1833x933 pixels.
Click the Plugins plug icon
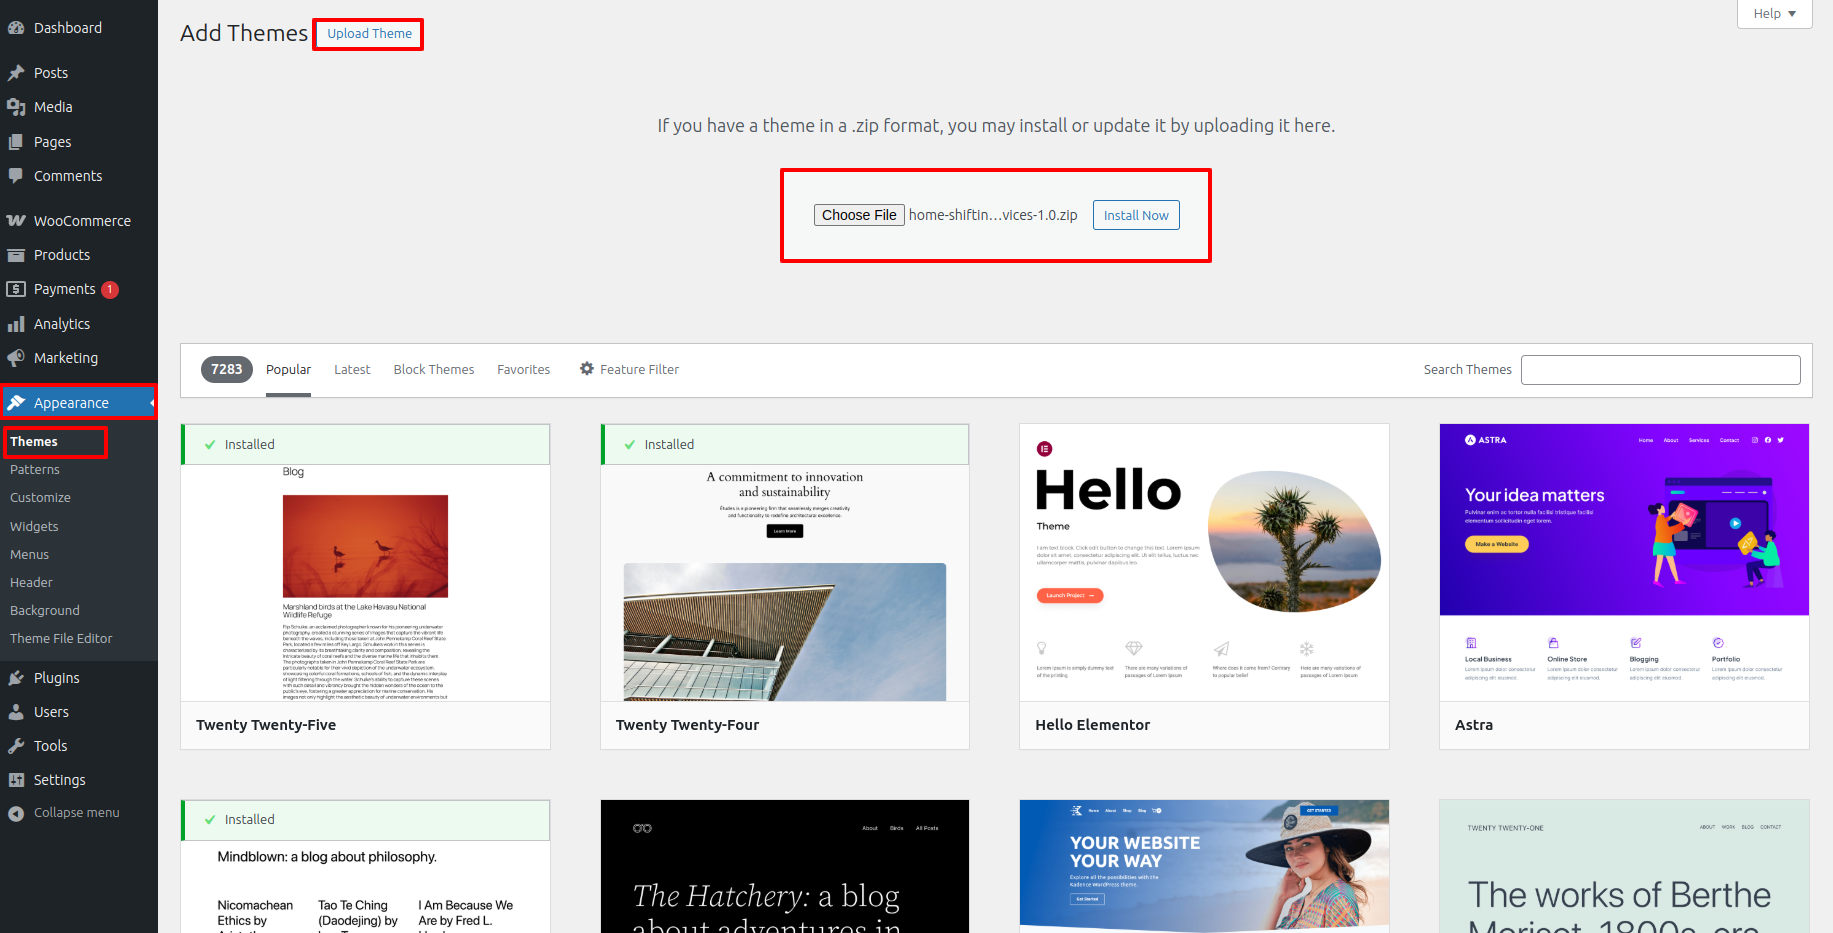[x=16, y=678]
